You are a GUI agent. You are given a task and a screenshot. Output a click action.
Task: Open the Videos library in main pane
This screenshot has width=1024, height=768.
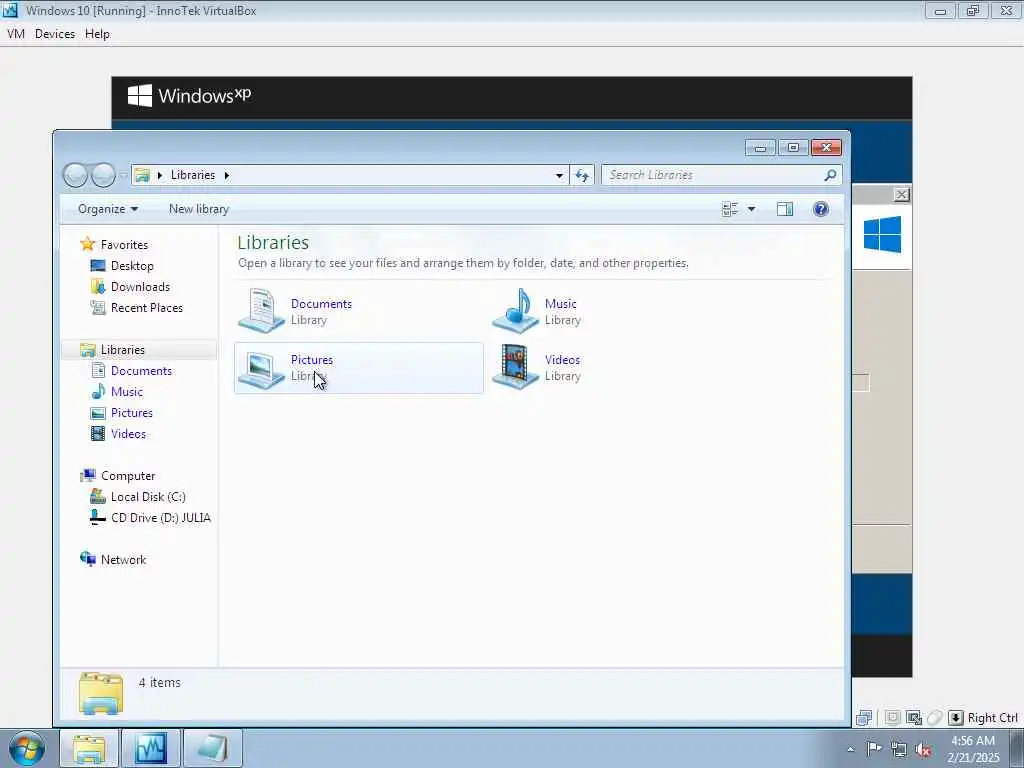pyautogui.click(x=613, y=368)
